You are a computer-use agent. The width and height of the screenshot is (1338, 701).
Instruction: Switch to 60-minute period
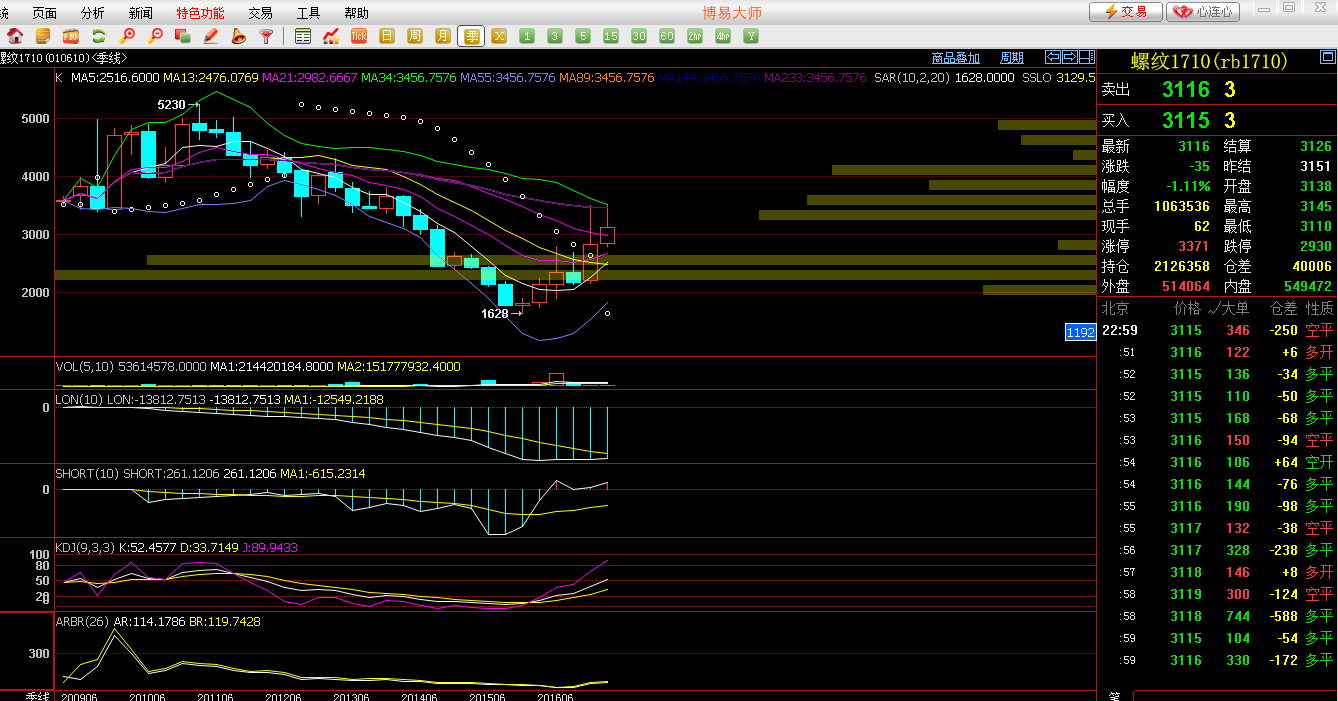[x=667, y=36]
